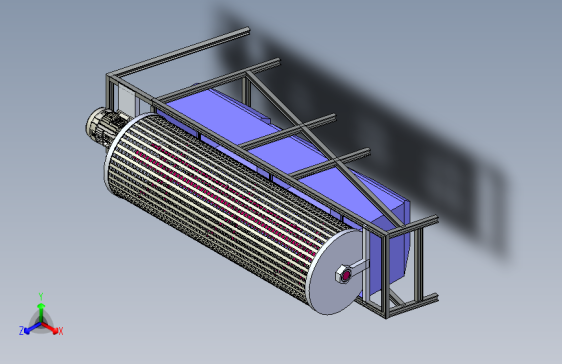Click the circular end cap disc of the drum

tap(333, 272)
